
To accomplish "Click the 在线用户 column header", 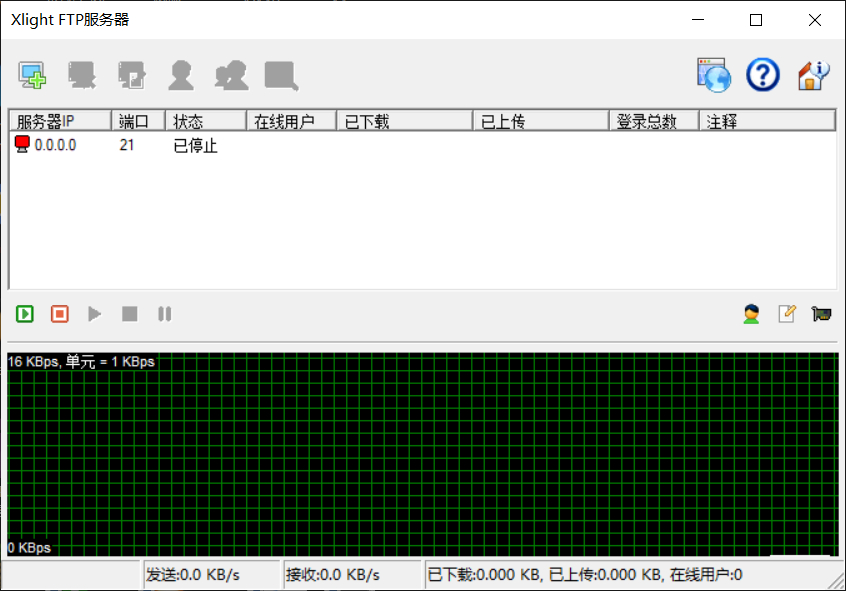I will [290, 121].
